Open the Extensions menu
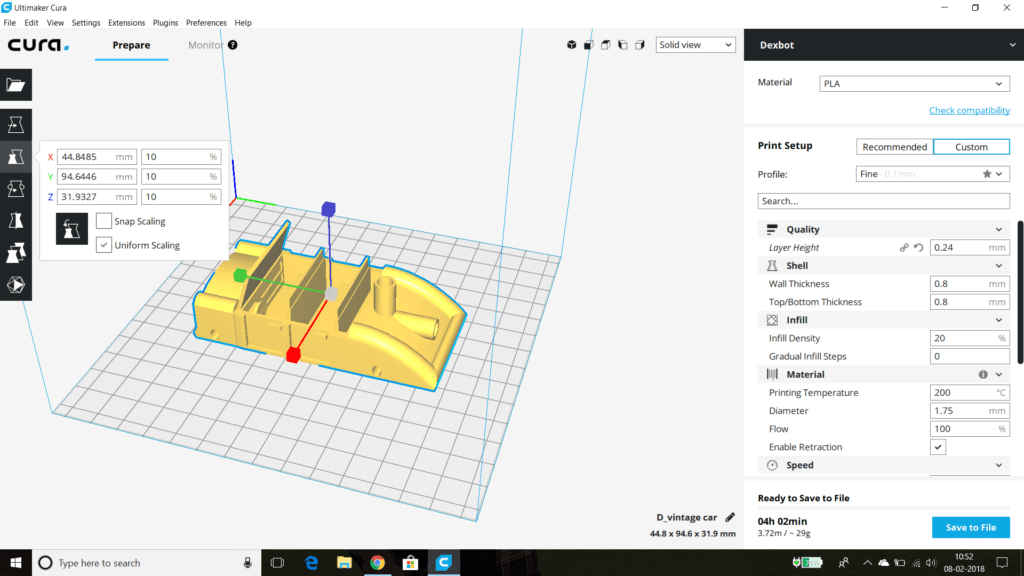1024x576 pixels. [x=126, y=22]
